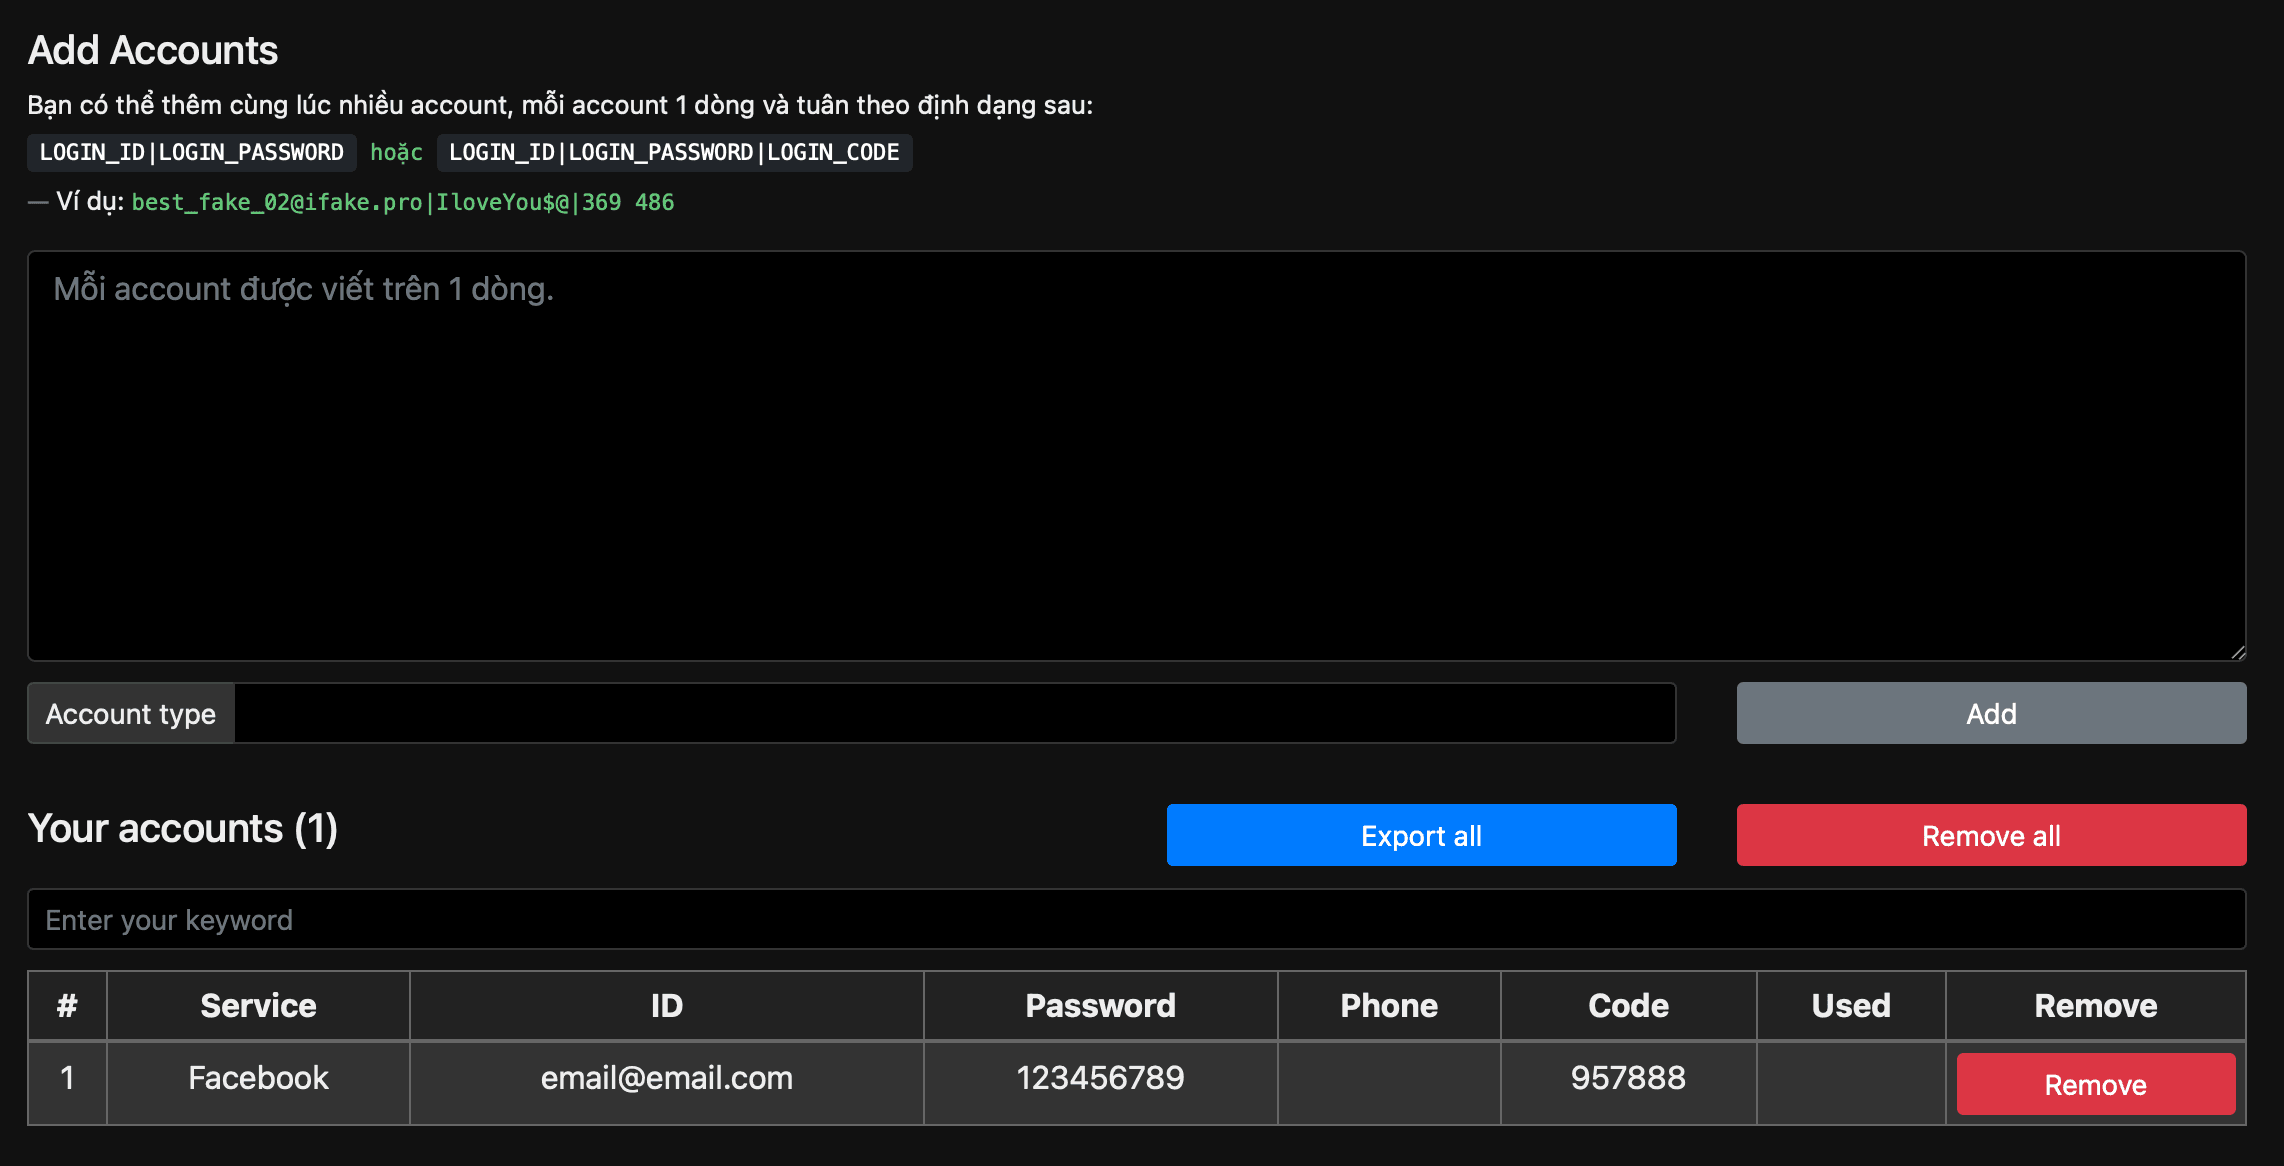Screen dimensions: 2284x1166
Task: Grab the textarea resize handle corner
Action: pyautogui.click(x=2237, y=652)
